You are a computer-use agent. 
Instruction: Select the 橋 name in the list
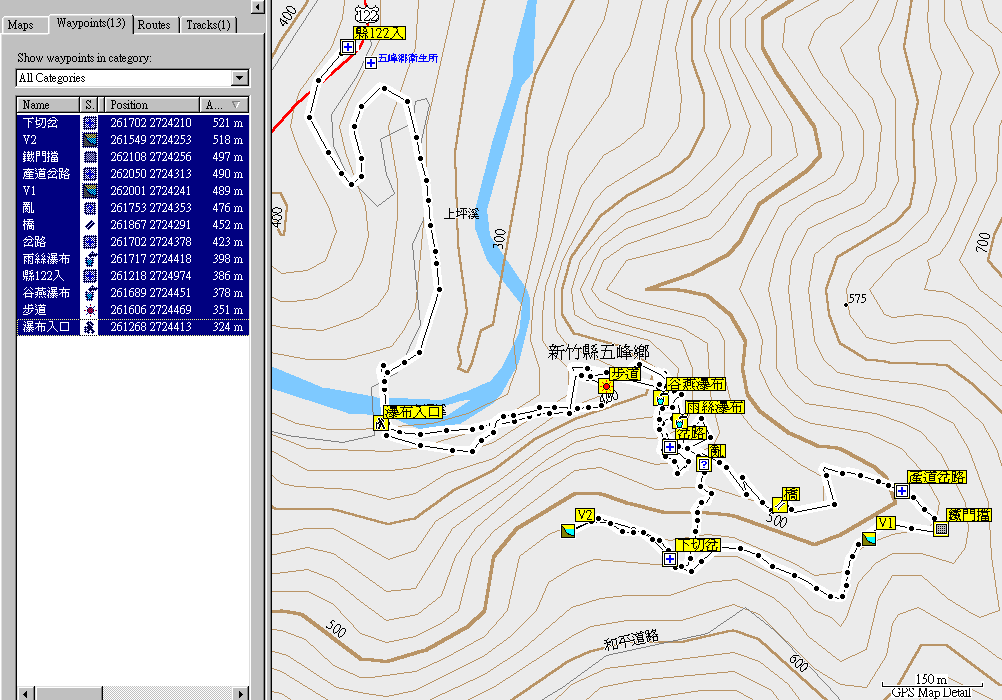[x=28, y=225]
